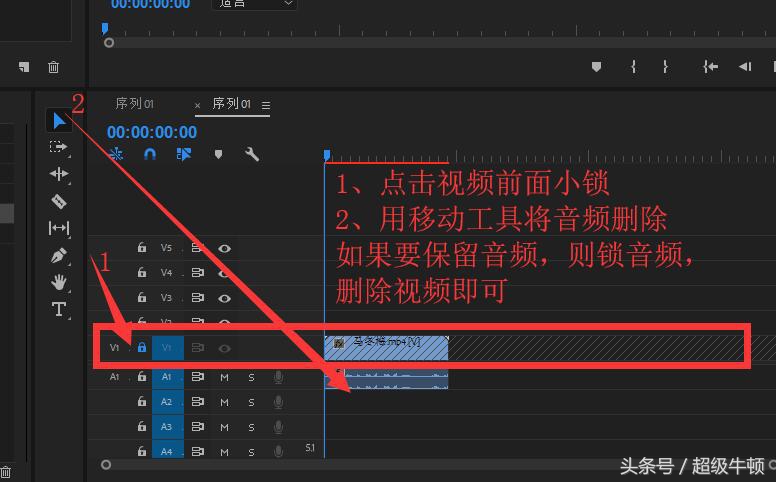Toggle A3 track target button
The height and width of the screenshot is (482, 776).
click(167, 427)
